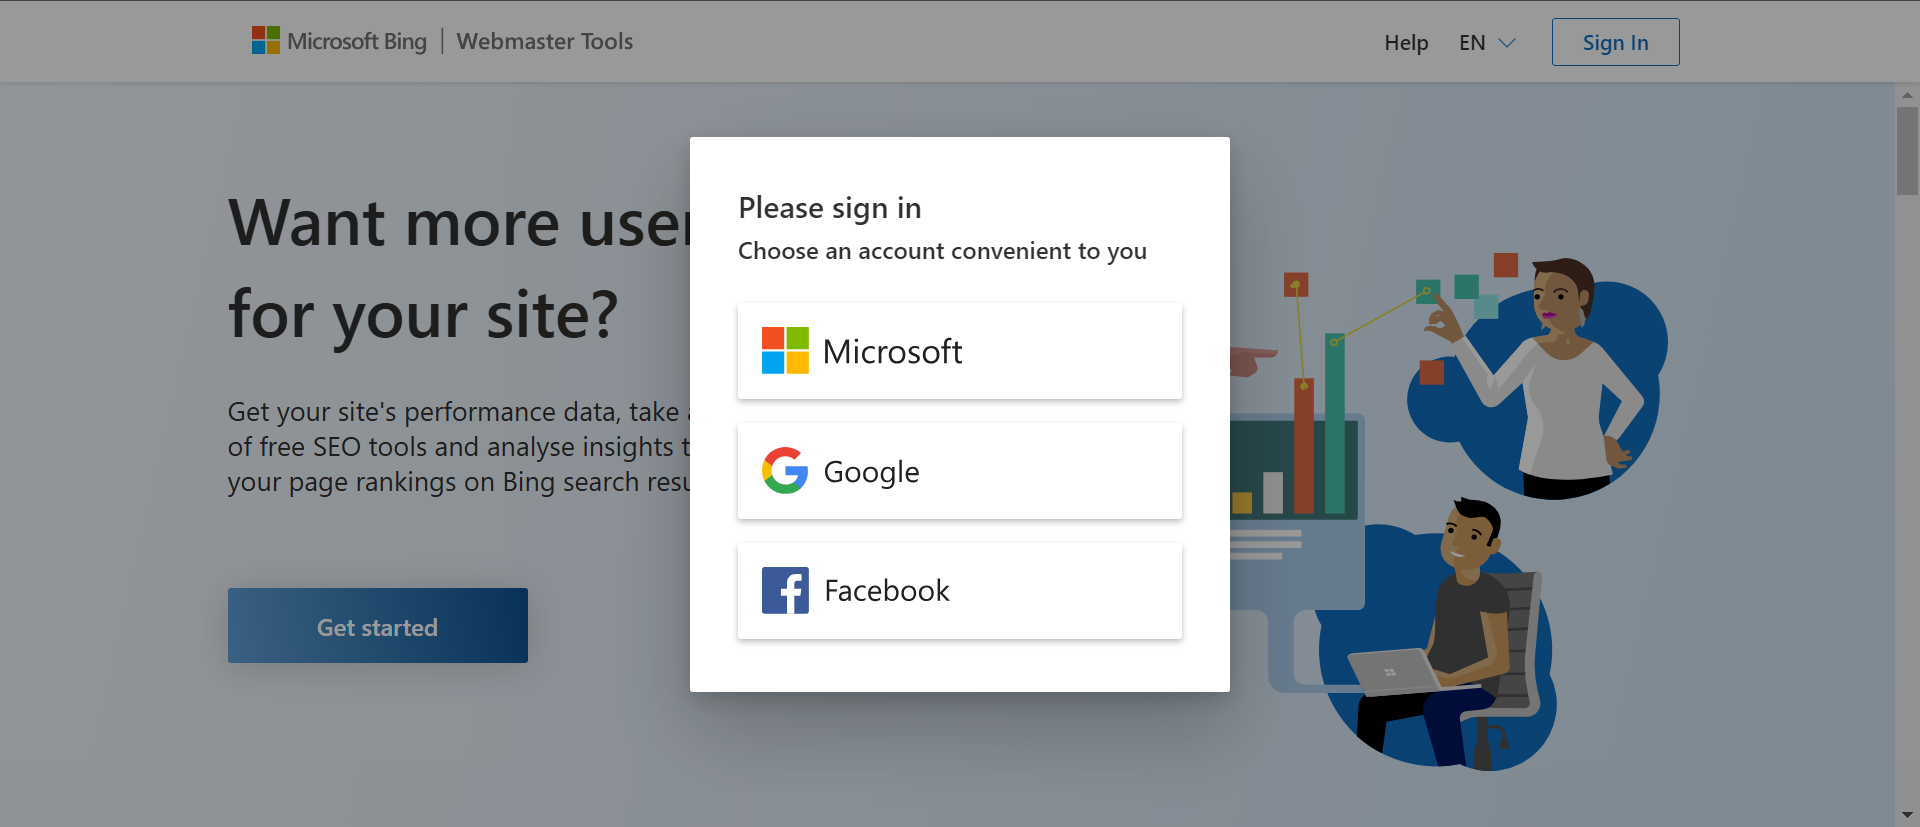Click the Facebook icon in the dialog
The height and width of the screenshot is (827, 1920).
click(786, 590)
